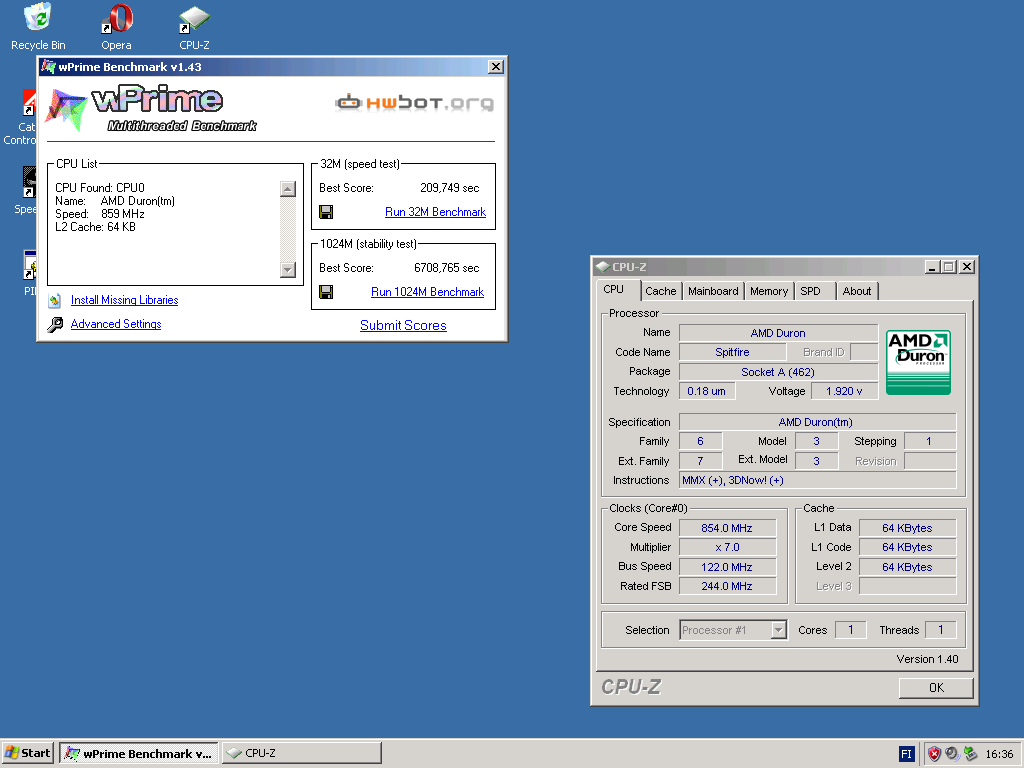Click the 1024M best score 6708,765 sec
1024x768 pixels.
click(447, 268)
